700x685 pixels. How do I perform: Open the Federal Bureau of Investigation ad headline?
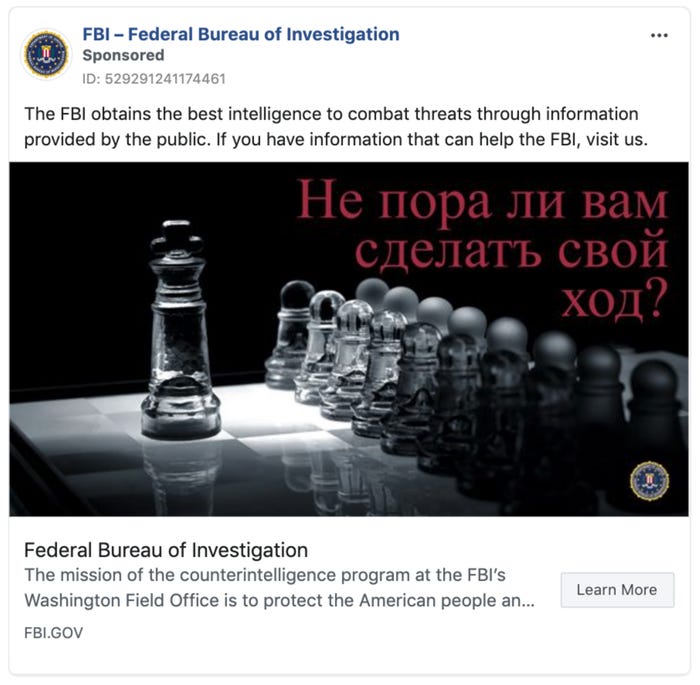tap(166, 550)
